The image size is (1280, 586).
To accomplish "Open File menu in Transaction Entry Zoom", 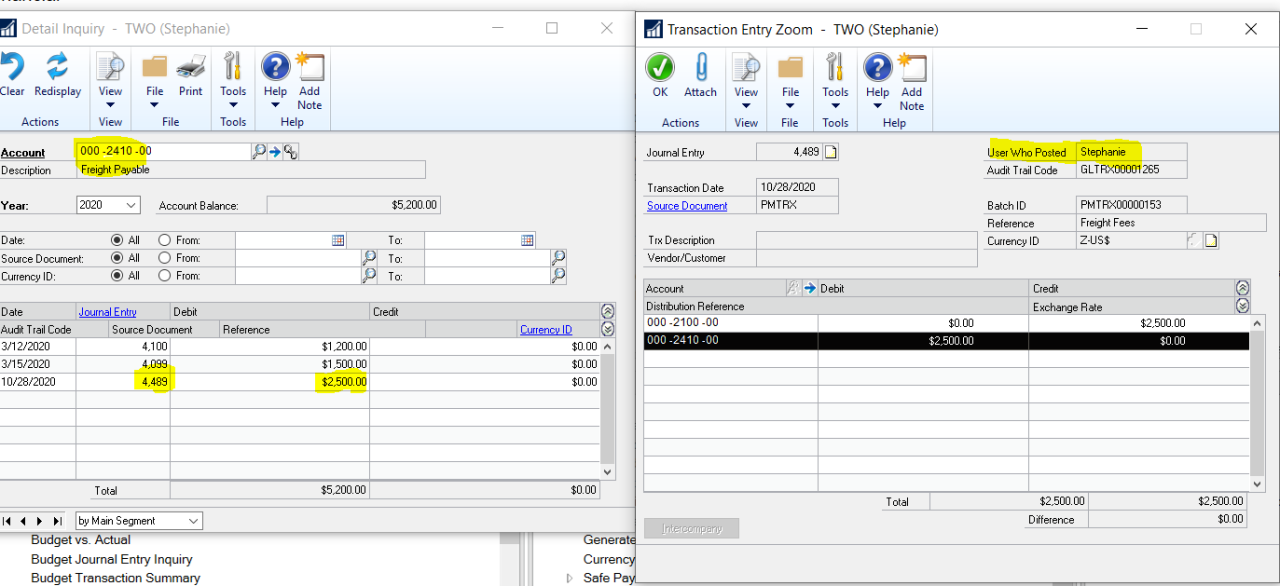I will [790, 78].
